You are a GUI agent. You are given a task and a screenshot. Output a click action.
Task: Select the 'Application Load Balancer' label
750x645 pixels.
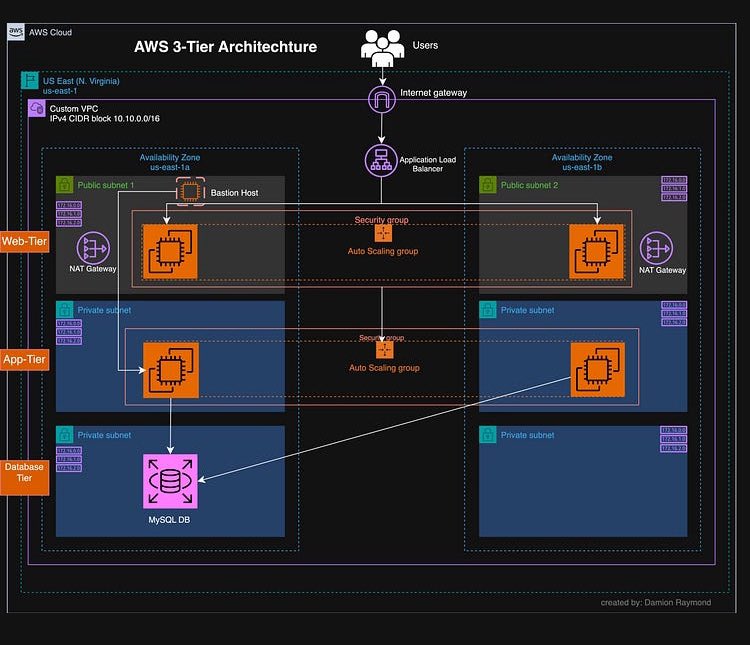(x=428, y=164)
